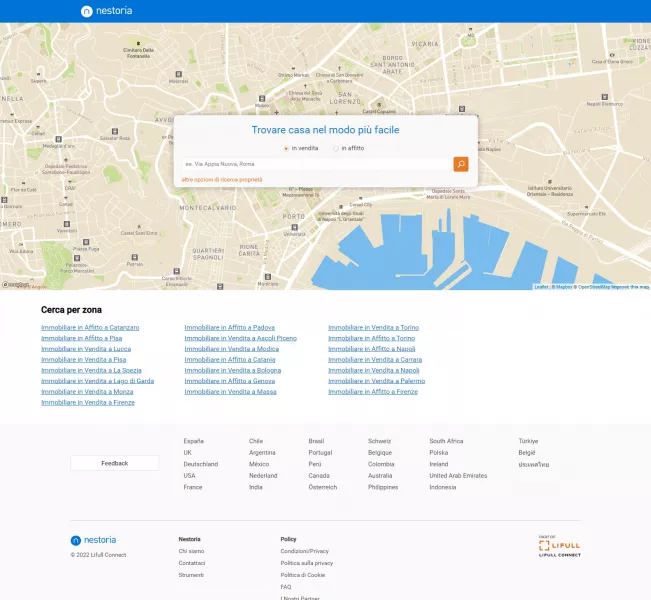Open Immobiliare in Vendita a Lucca

(86, 349)
